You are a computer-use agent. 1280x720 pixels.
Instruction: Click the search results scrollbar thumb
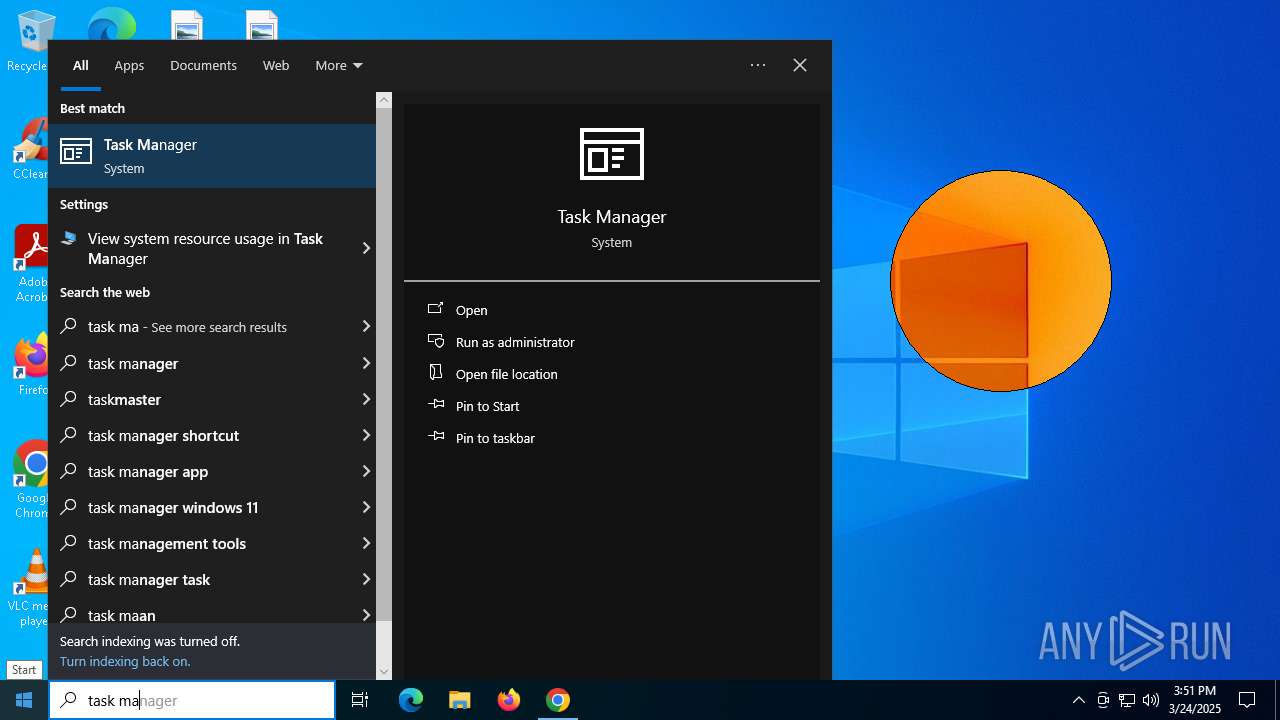pyautogui.click(x=384, y=365)
